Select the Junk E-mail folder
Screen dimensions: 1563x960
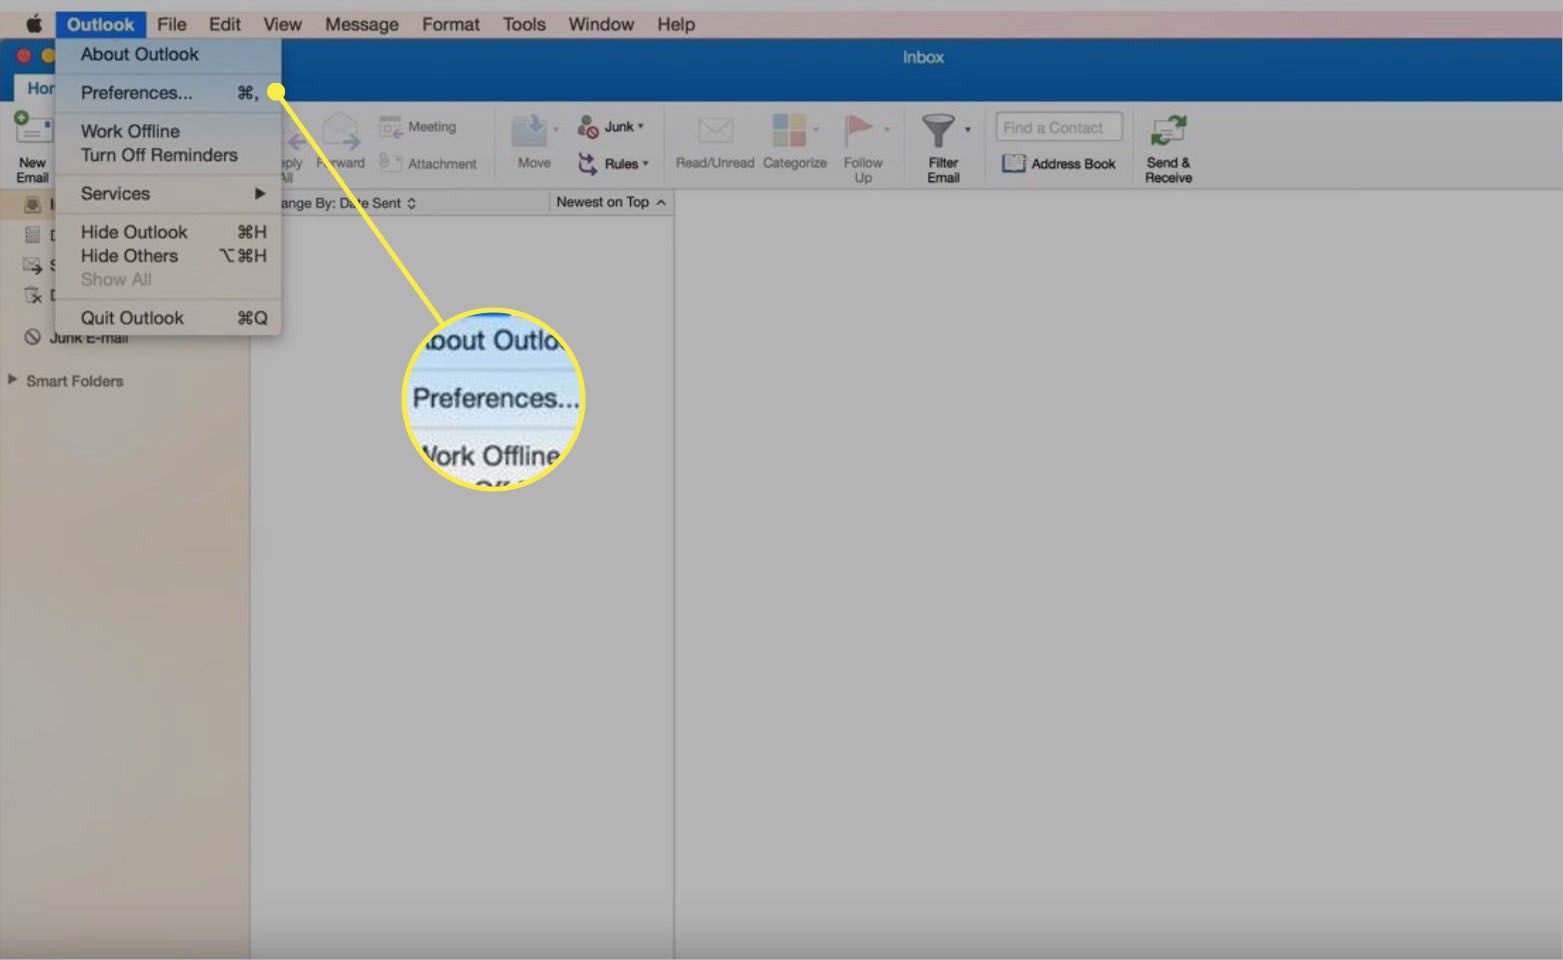pyautogui.click(x=89, y=337)
